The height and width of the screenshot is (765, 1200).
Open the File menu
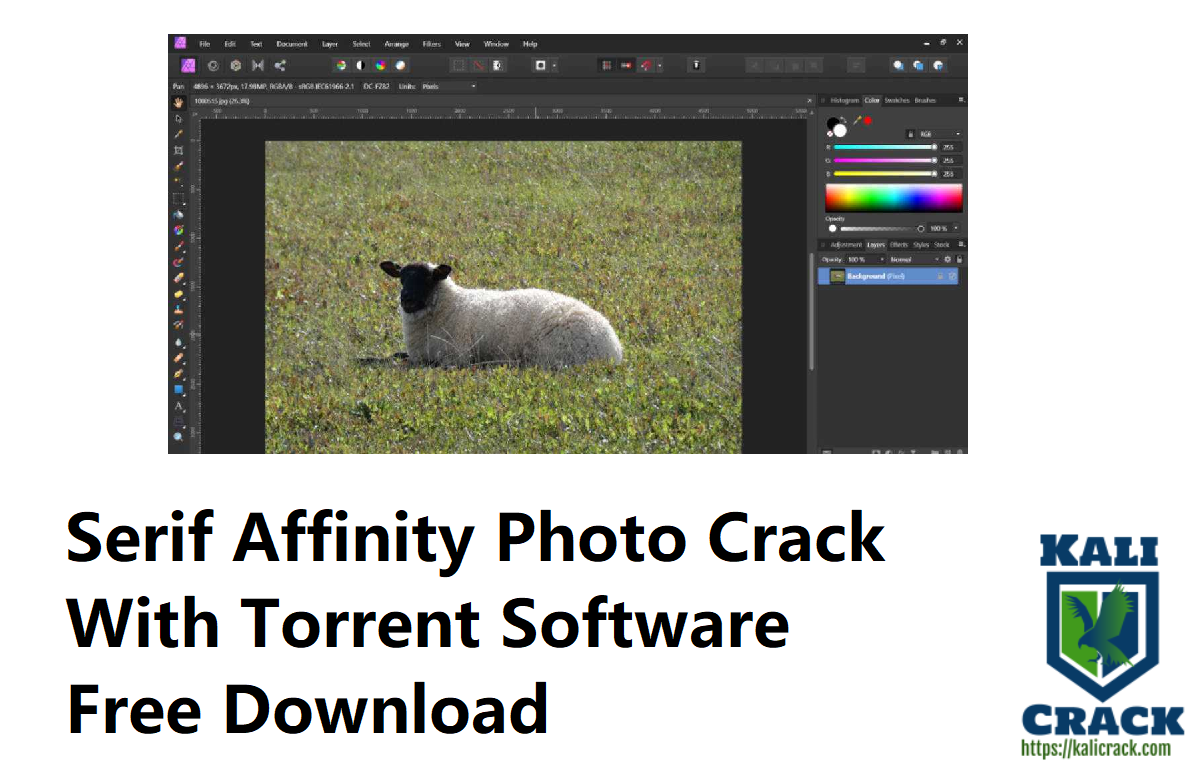point(204,44)
